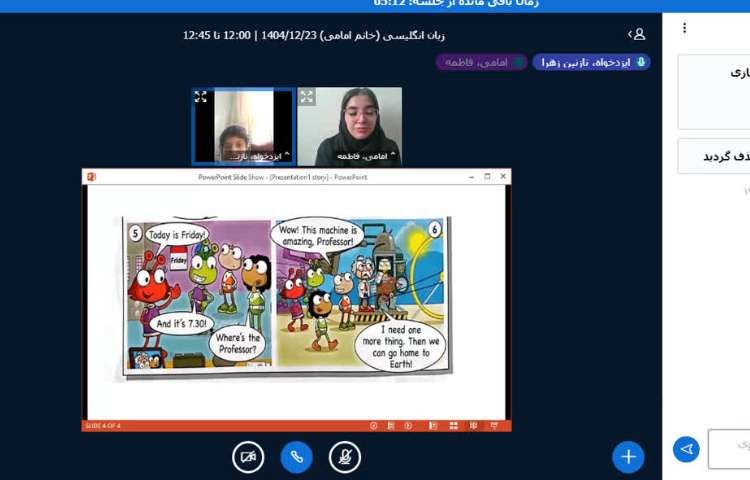The width and height of the screenshot is (750, 480).
Task: Switch to Slide Sorter view icon
Action: [x=453, y=425]
